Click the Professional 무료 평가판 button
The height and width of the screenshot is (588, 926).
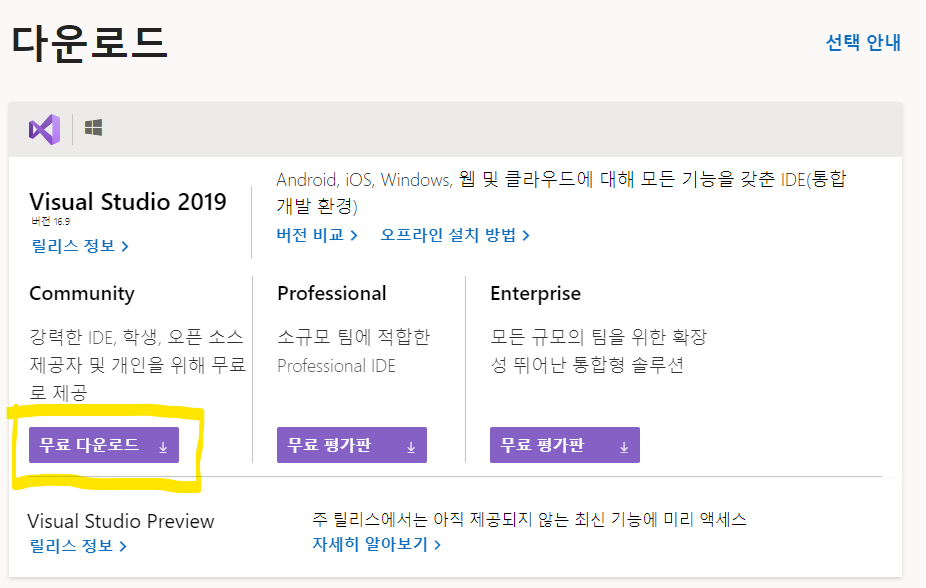[352, 445]
